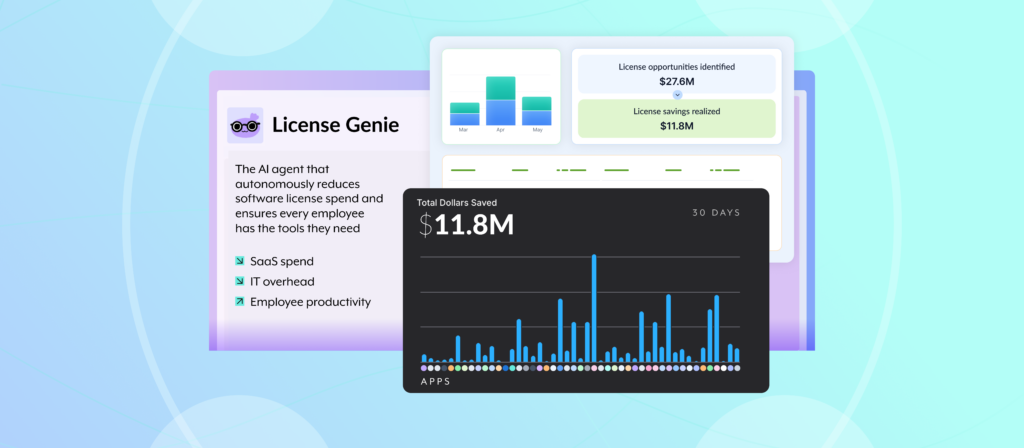Viewport: 1024px width, 448px height.
Task: Select the License savings realized card
Action: [677, 118]
